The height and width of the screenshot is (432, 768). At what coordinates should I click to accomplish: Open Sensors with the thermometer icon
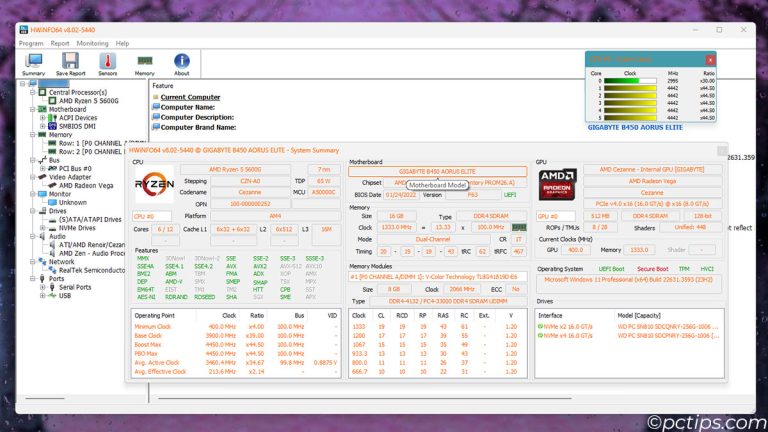click(x=107, y=64)
